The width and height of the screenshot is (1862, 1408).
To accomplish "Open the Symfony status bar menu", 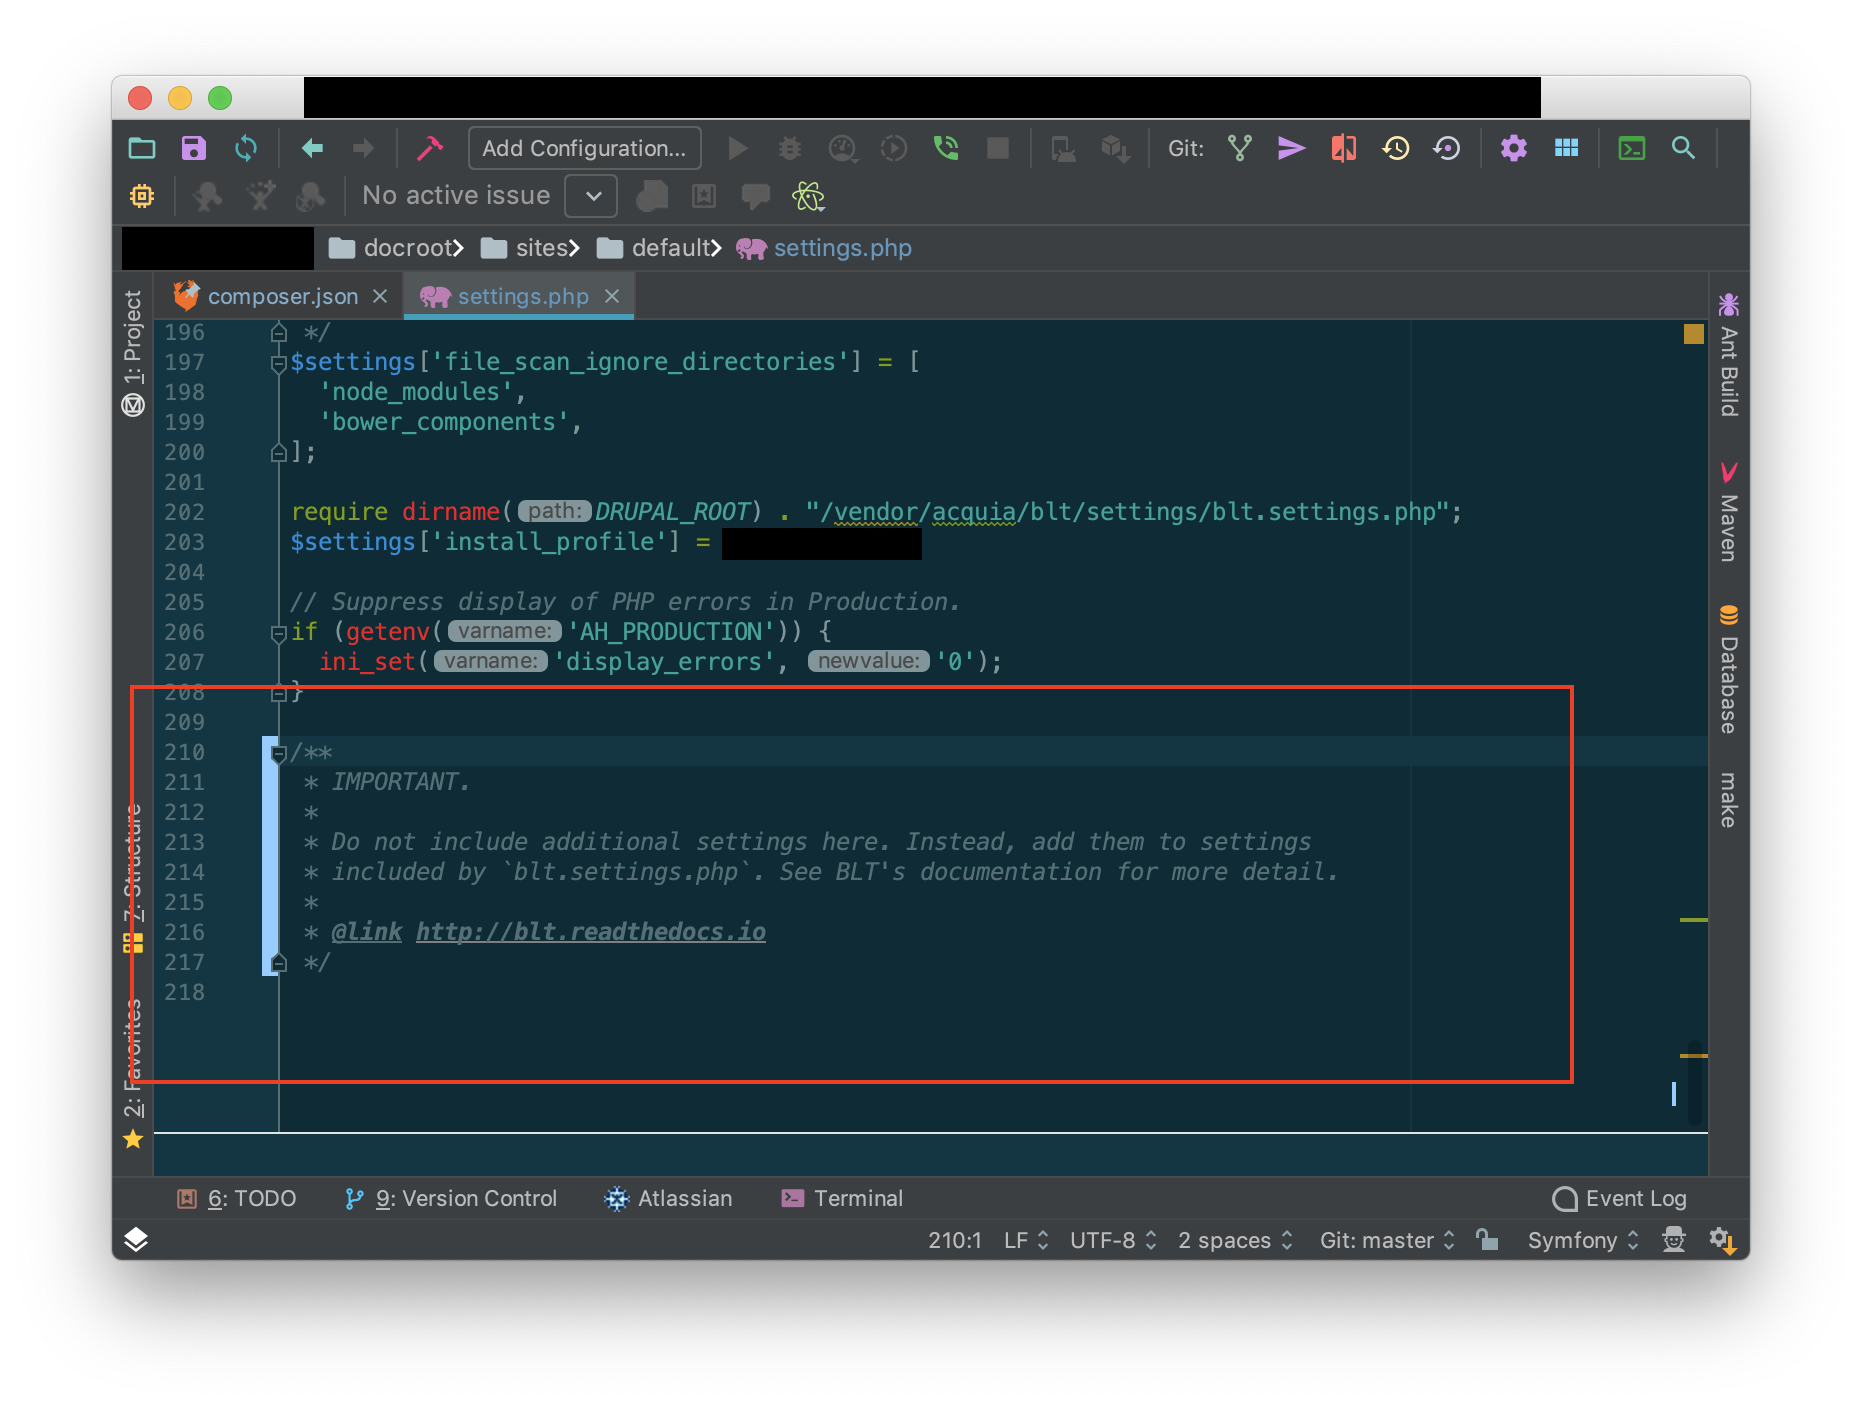I will tap(1583, 1240).
